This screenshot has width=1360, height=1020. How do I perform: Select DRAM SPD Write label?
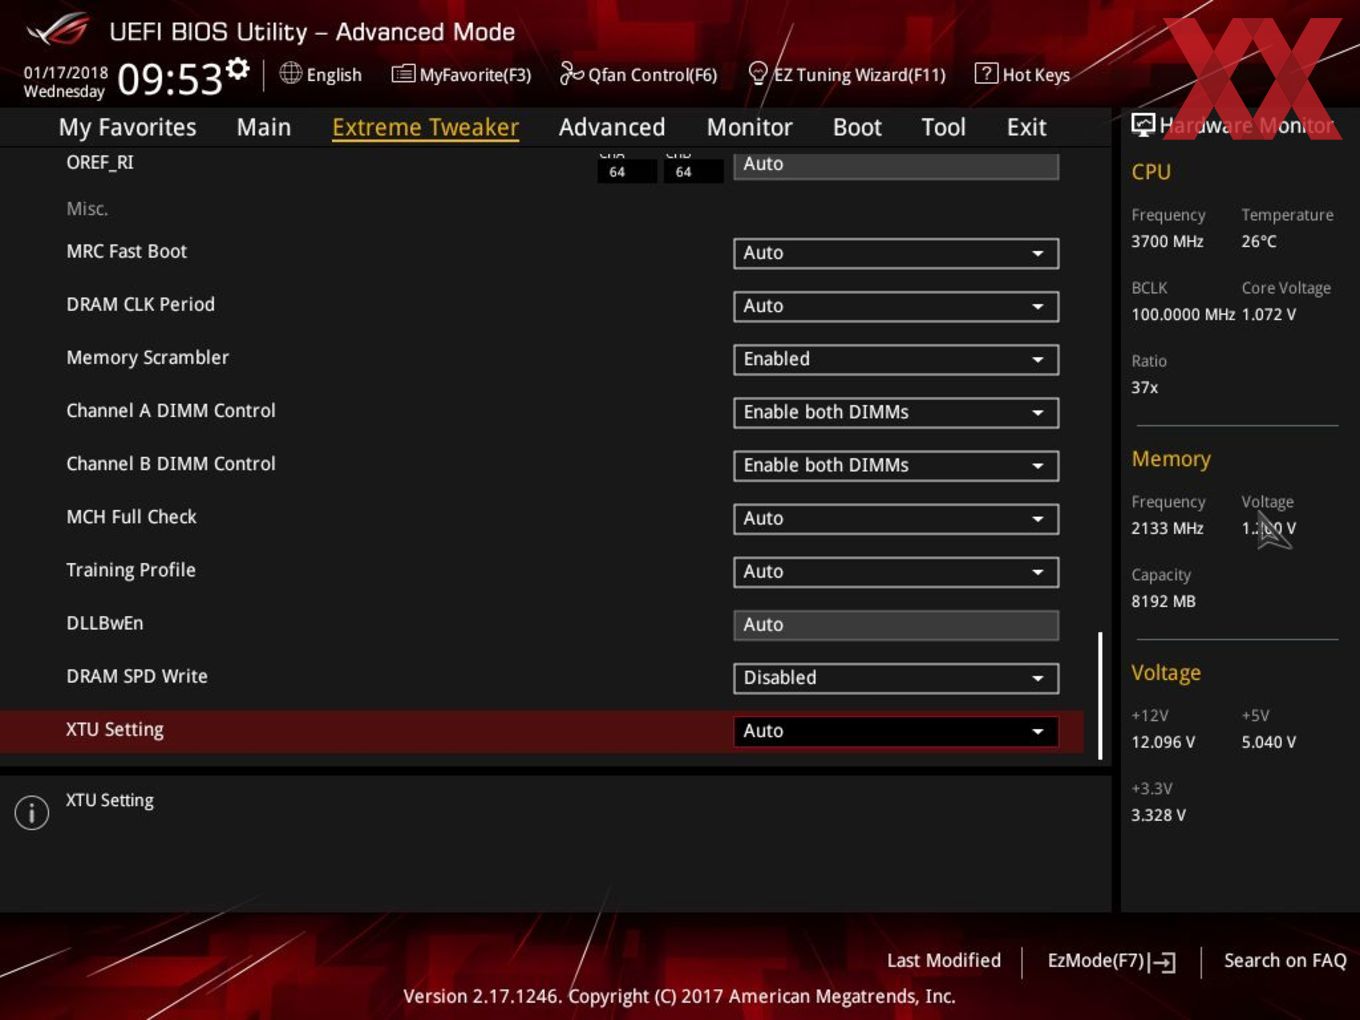136,676
